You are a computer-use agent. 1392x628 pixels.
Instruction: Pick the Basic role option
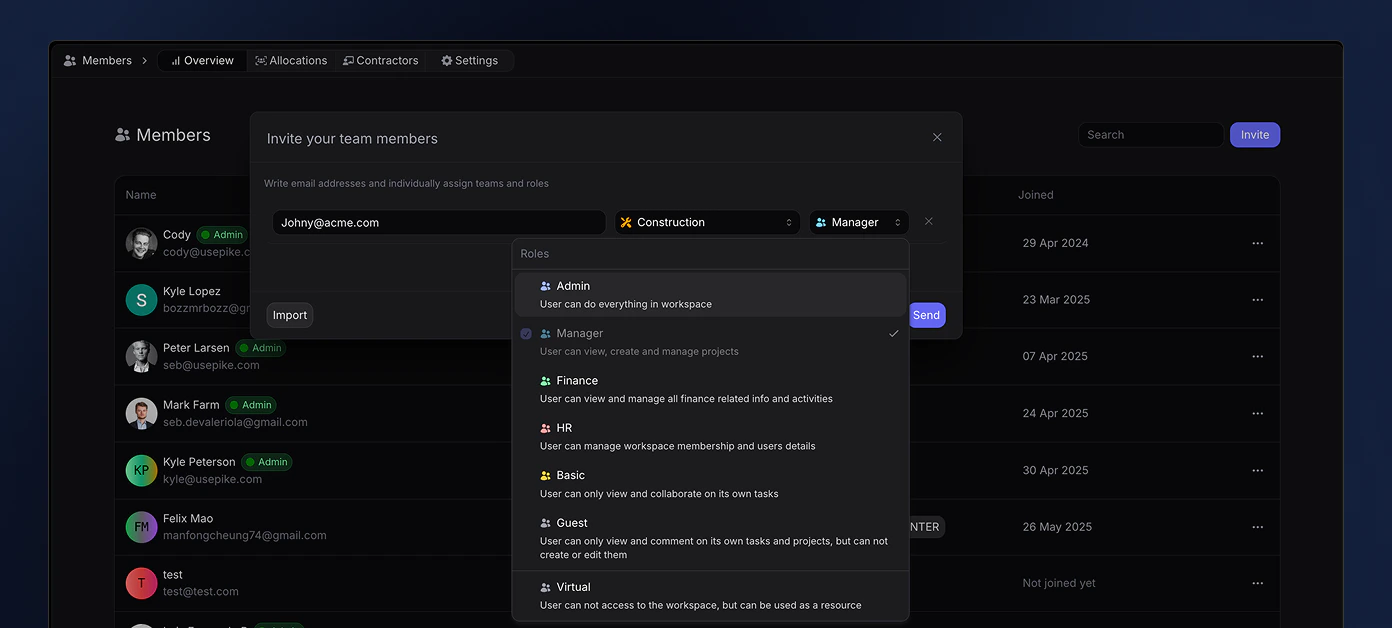coord(711,484)
